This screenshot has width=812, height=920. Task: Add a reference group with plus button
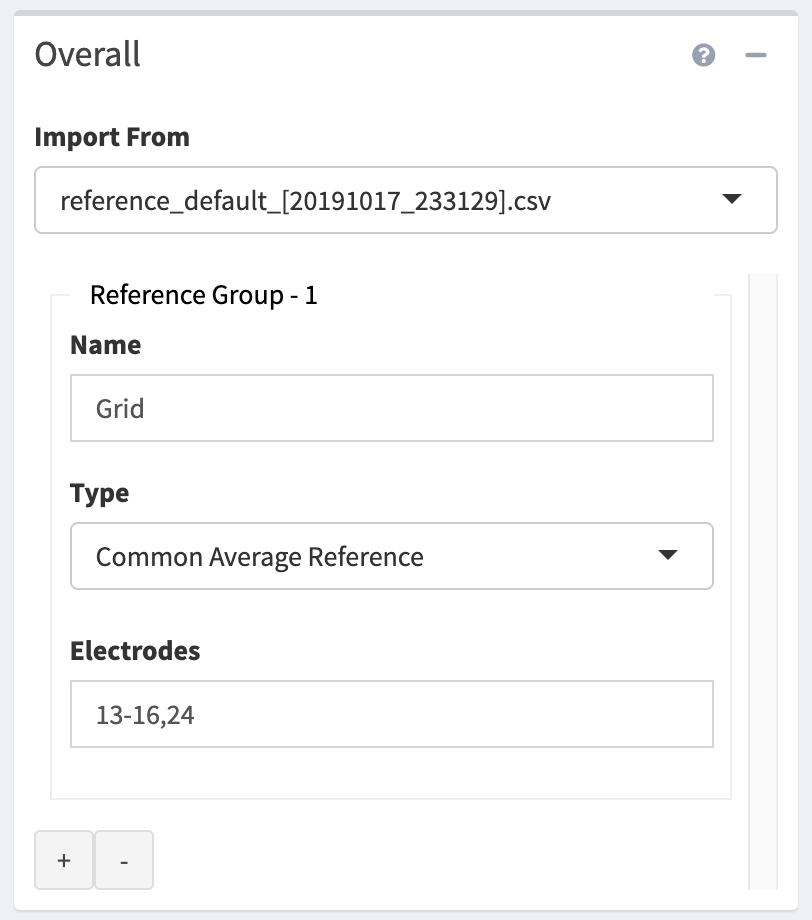click(x=64, y=860)
